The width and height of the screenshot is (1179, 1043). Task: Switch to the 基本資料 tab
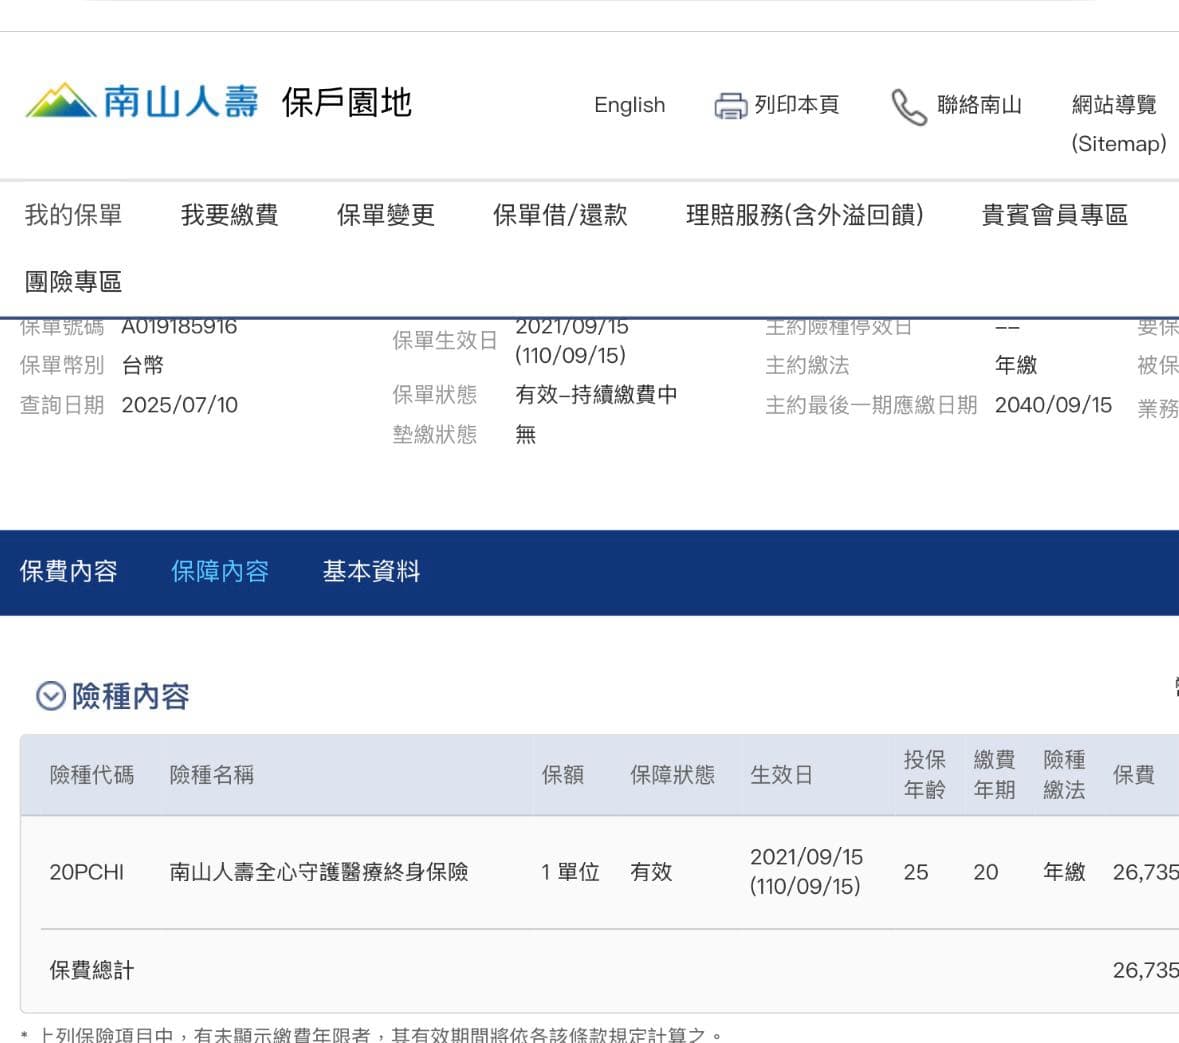coord(371,572)
